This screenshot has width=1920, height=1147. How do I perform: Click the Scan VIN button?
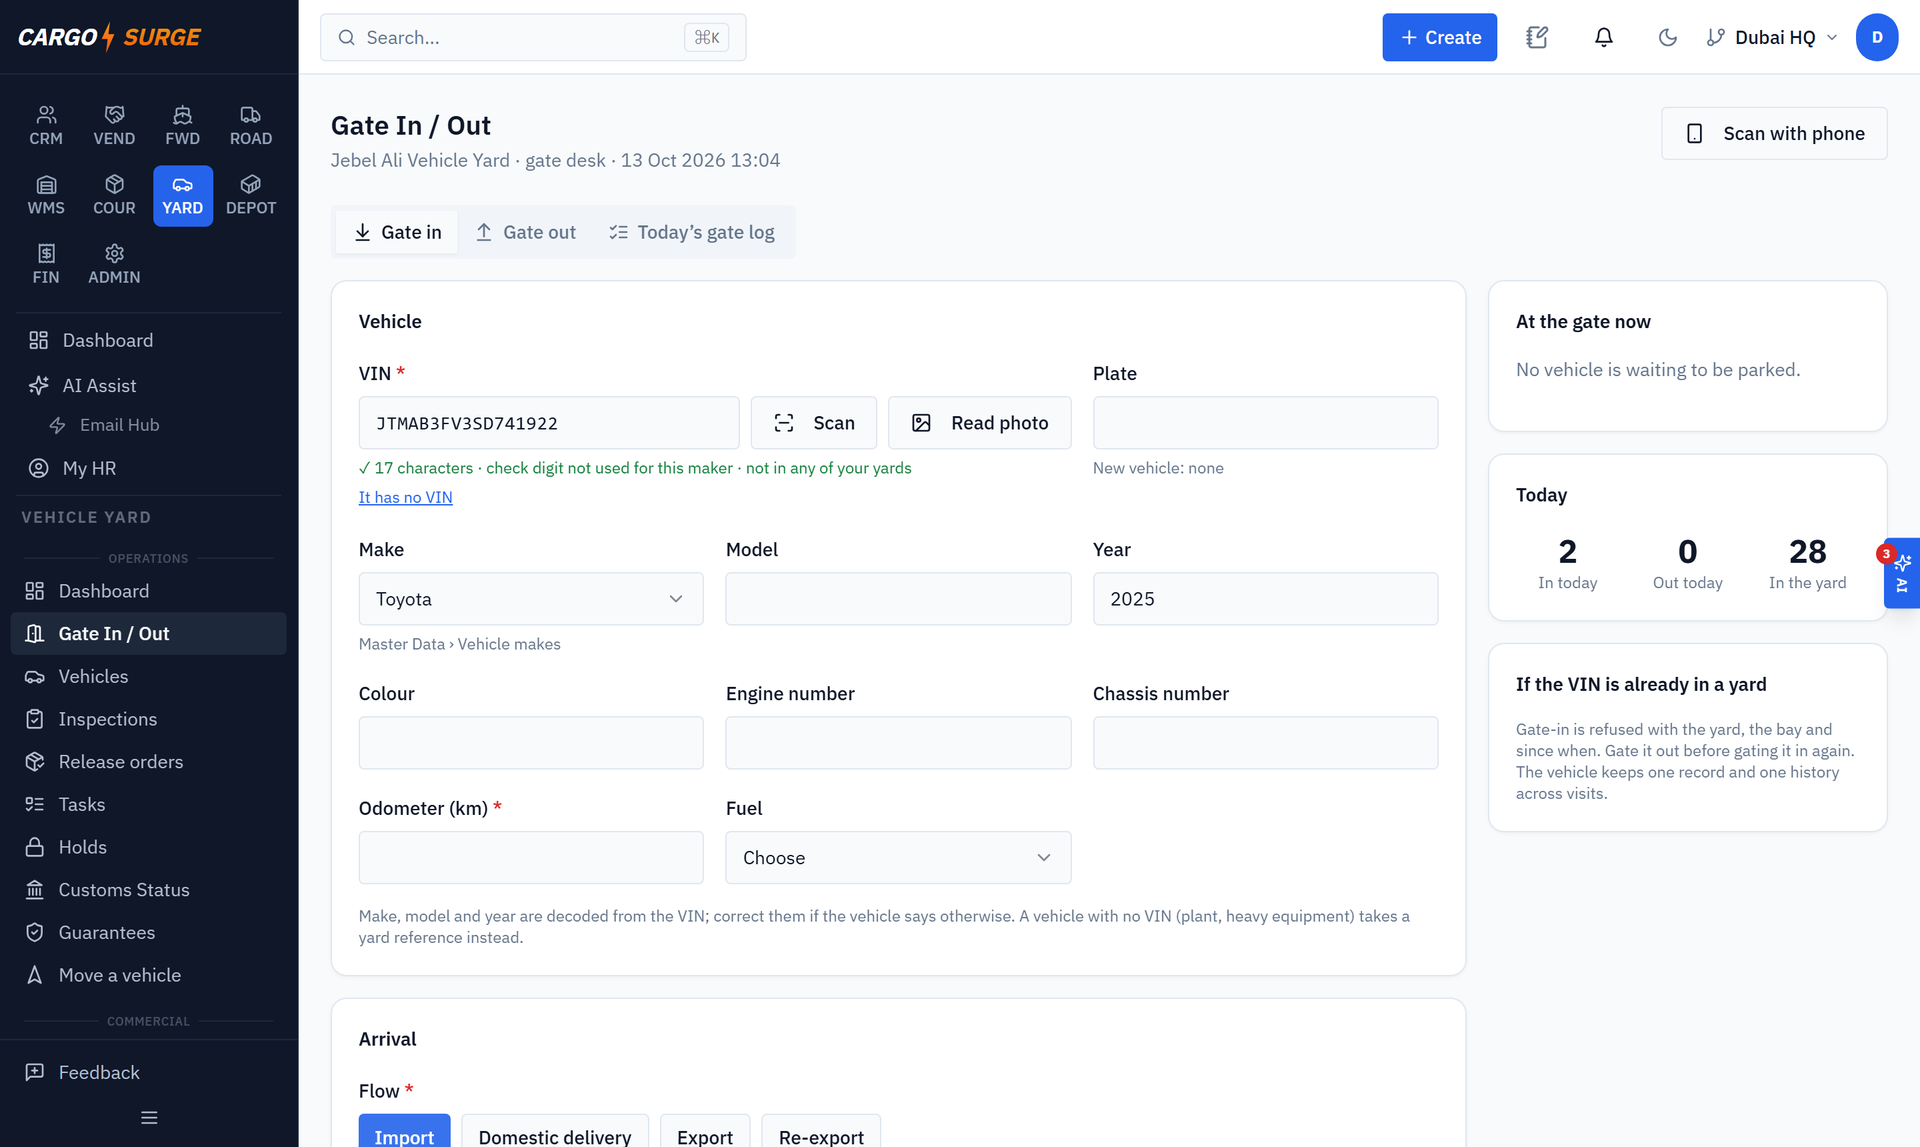click(814, 423)
